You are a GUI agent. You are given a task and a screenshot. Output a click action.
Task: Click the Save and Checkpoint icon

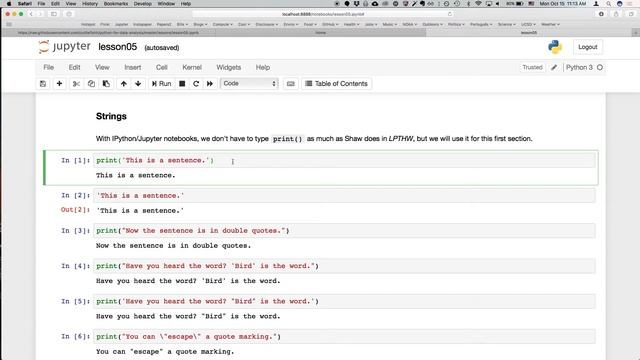click(43, 84)
